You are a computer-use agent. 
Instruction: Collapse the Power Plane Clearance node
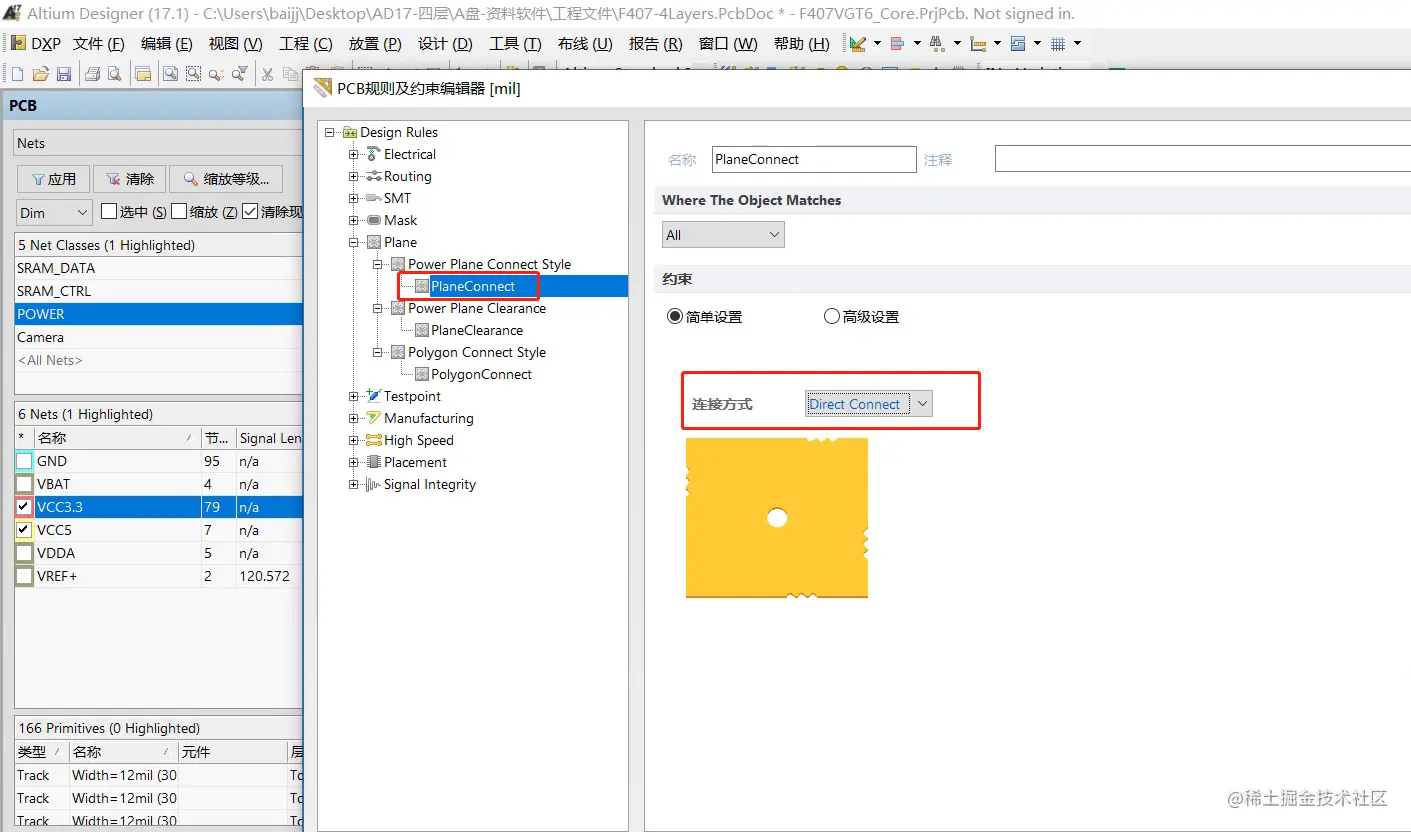[378, 308]
